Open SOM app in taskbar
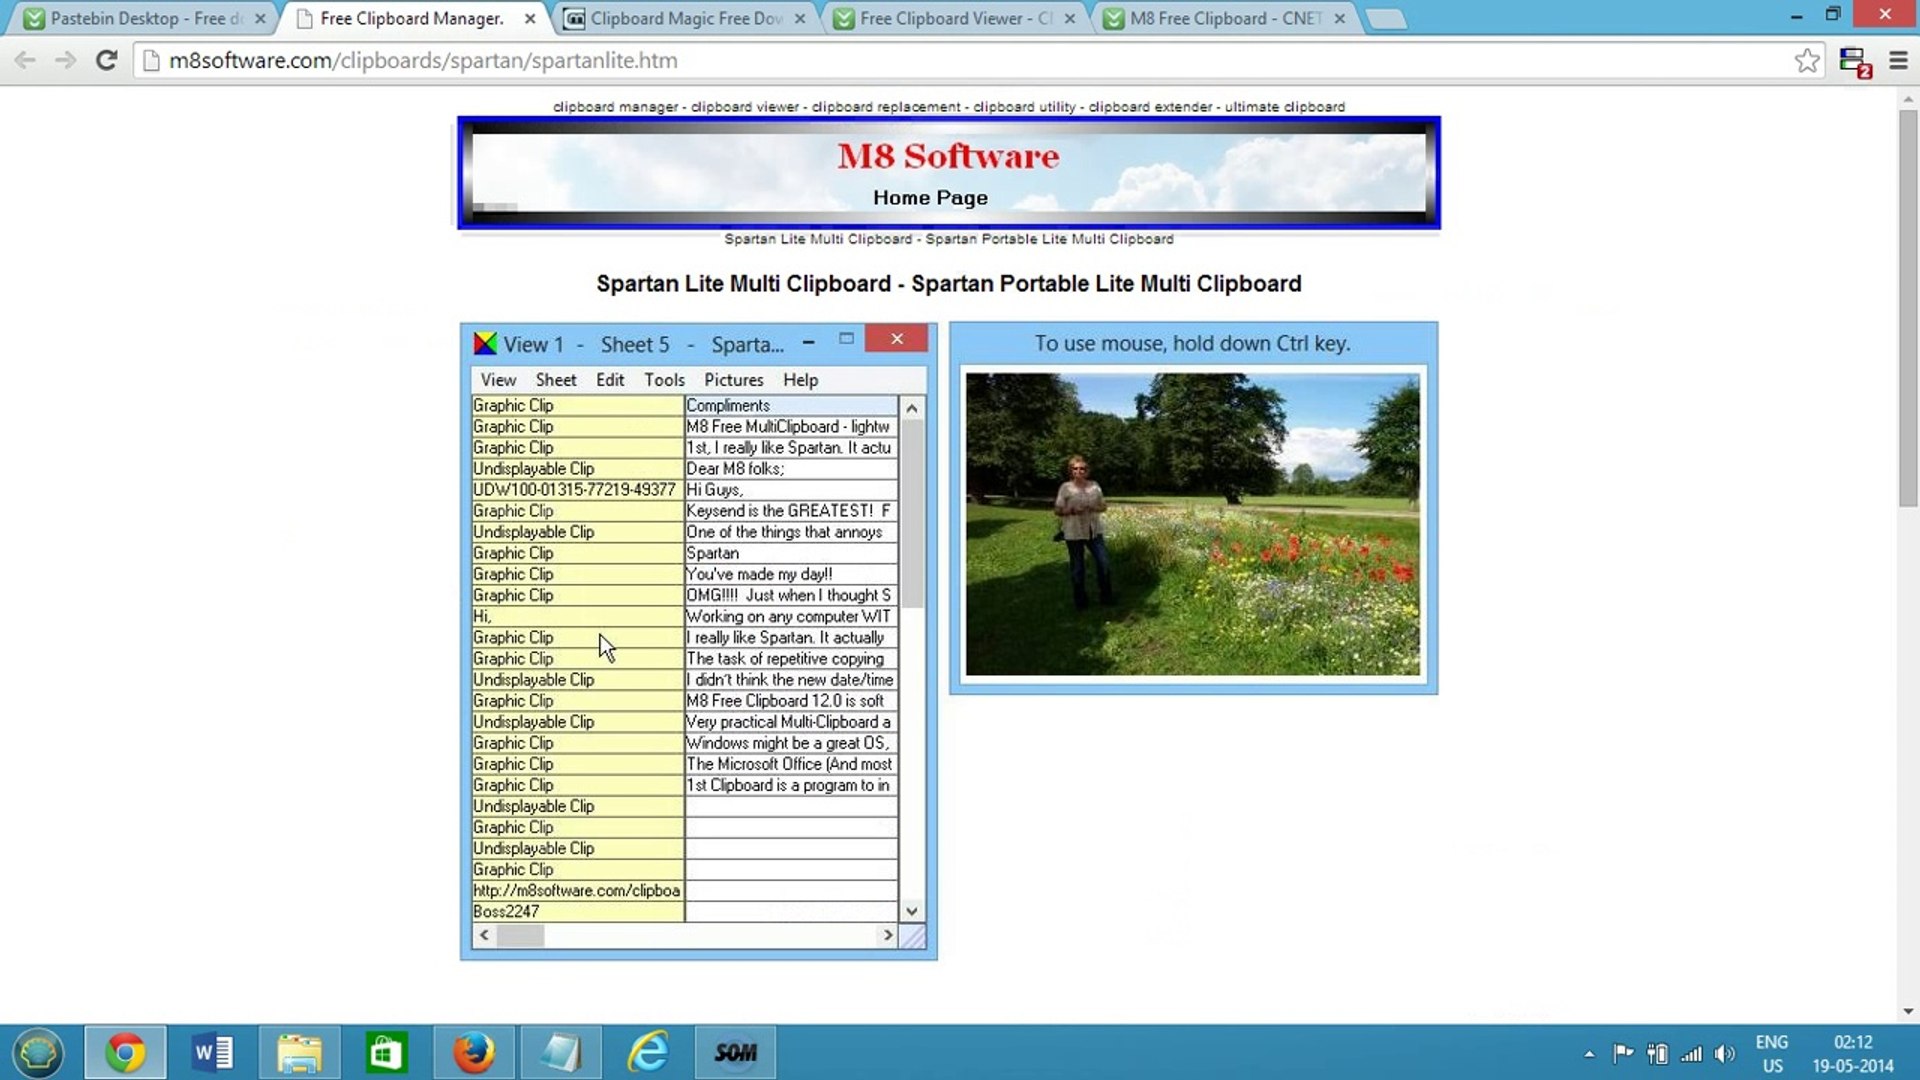Image resolution: width=1920 pixels, height=1080 pixels. click(735, 1052)
